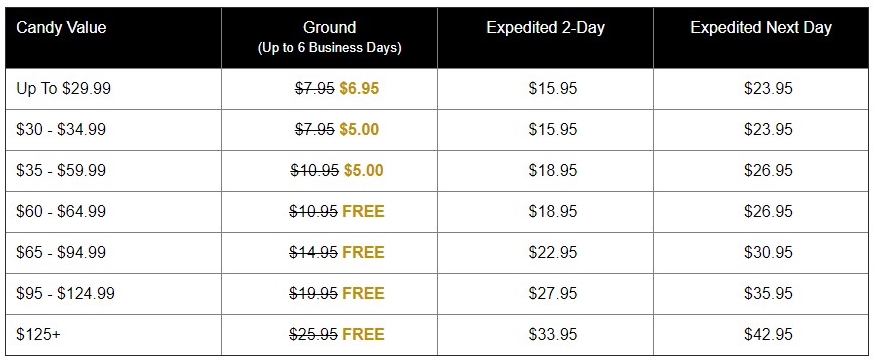Click the Expedited Next Day header

(x=761, y=28)
